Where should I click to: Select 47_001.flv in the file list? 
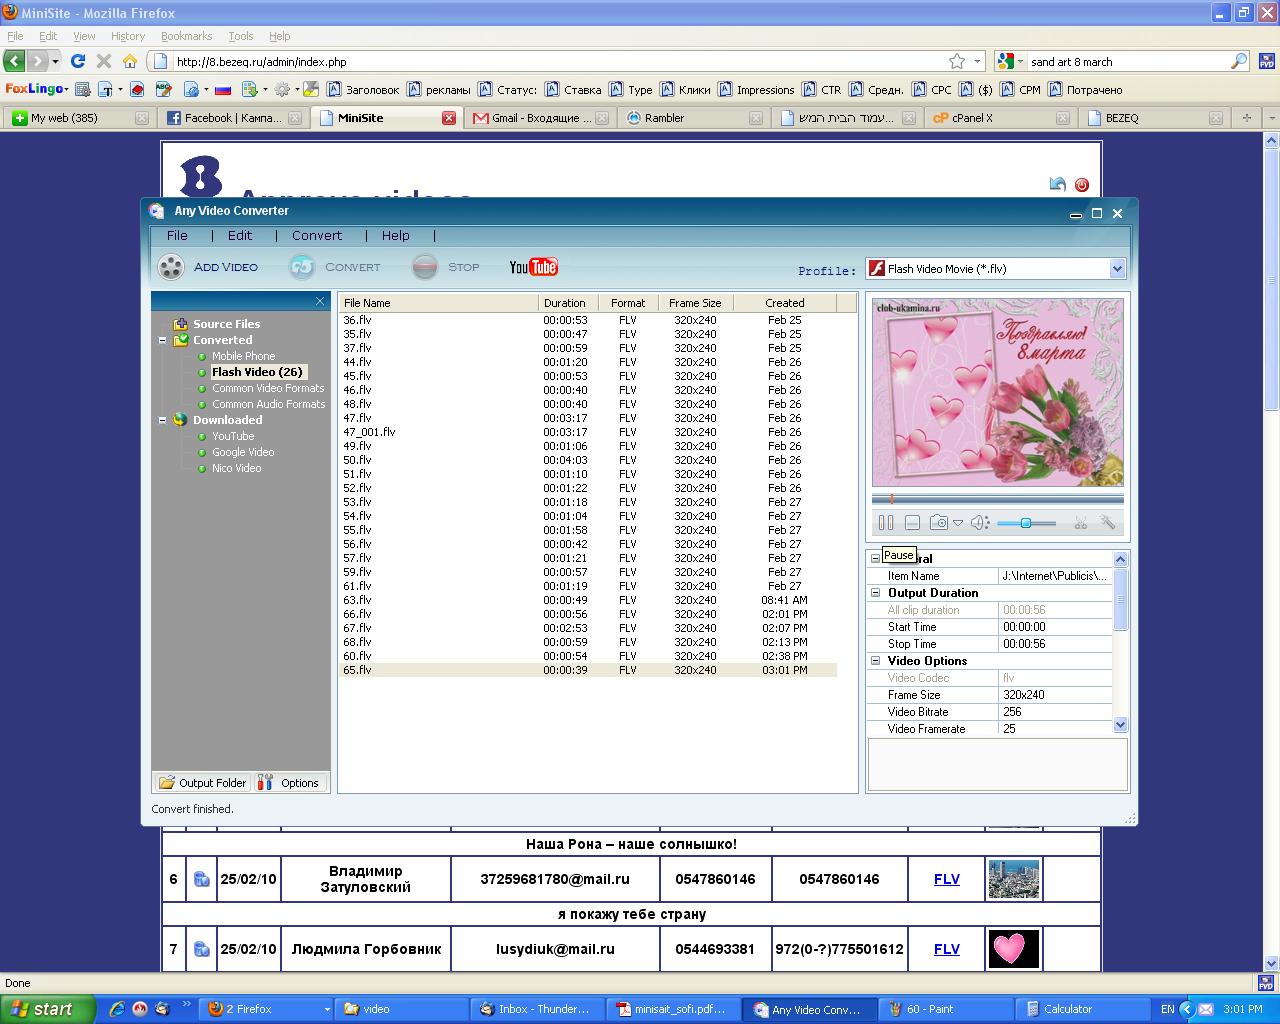[369, 432]
